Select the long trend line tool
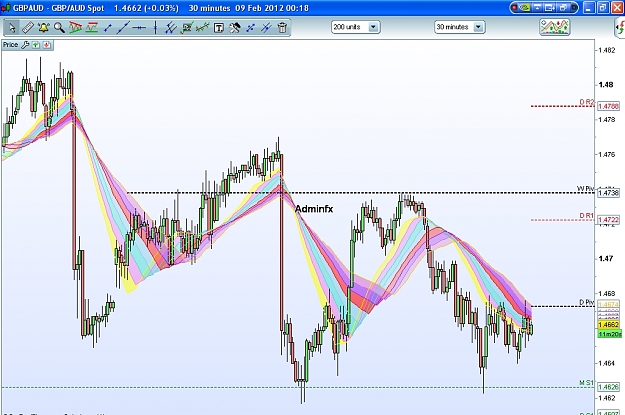Image resolution: width=625 pixels, height=415 pixels. (123, 28)
